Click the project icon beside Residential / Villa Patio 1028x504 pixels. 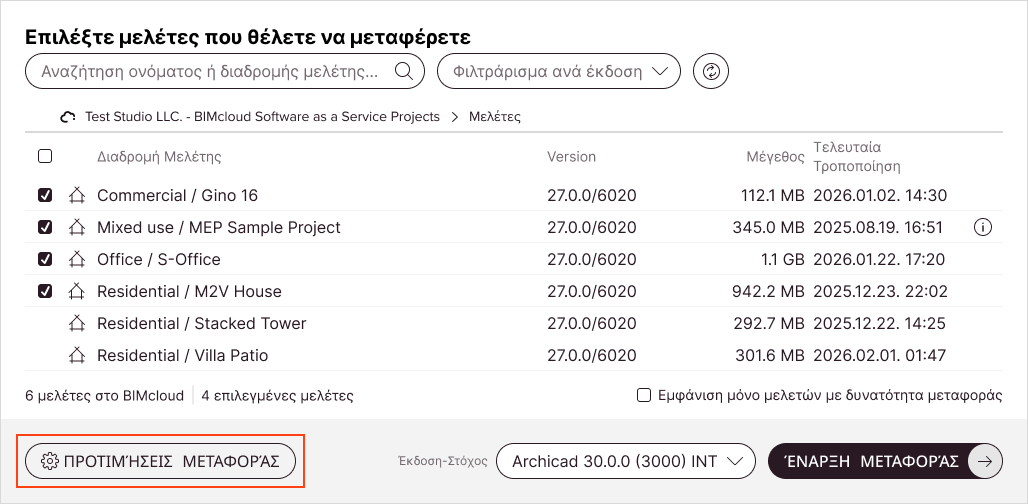[77, 355]
